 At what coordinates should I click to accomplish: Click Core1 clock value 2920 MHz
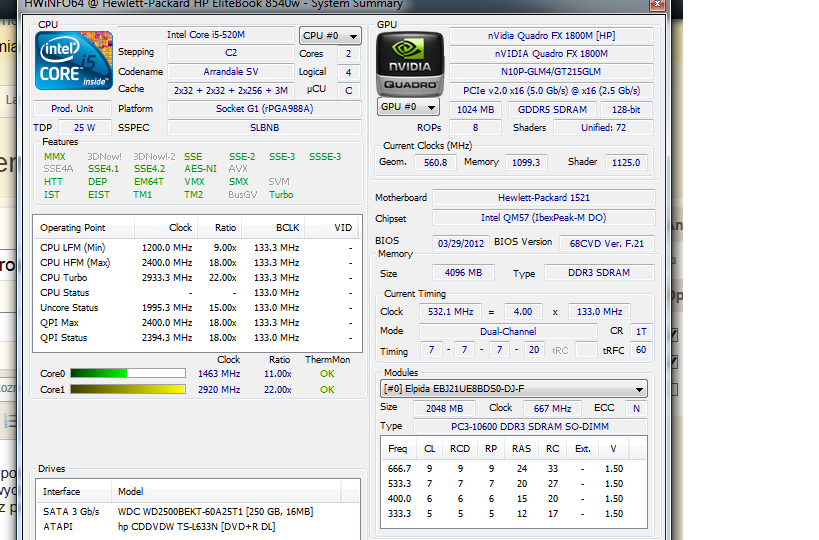pyautogui.click(x=219, y=390)
